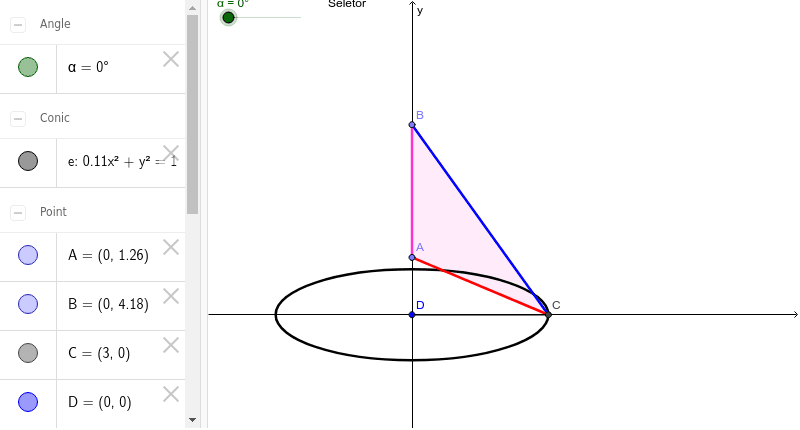The height and width of the screenshot is (430, 800).
Task: Delete point C entry
Action: [171, 345]
